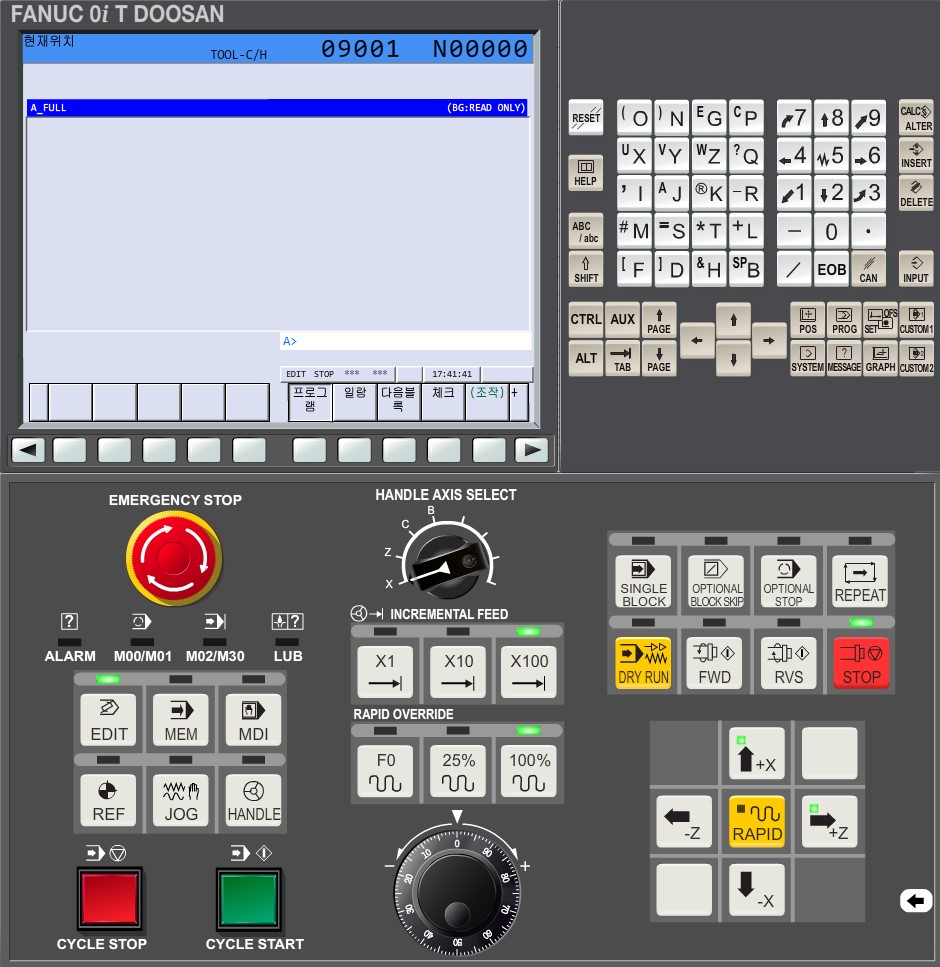Set incremental feed to X100
940x967 pixels.
[x=529, y=672]
